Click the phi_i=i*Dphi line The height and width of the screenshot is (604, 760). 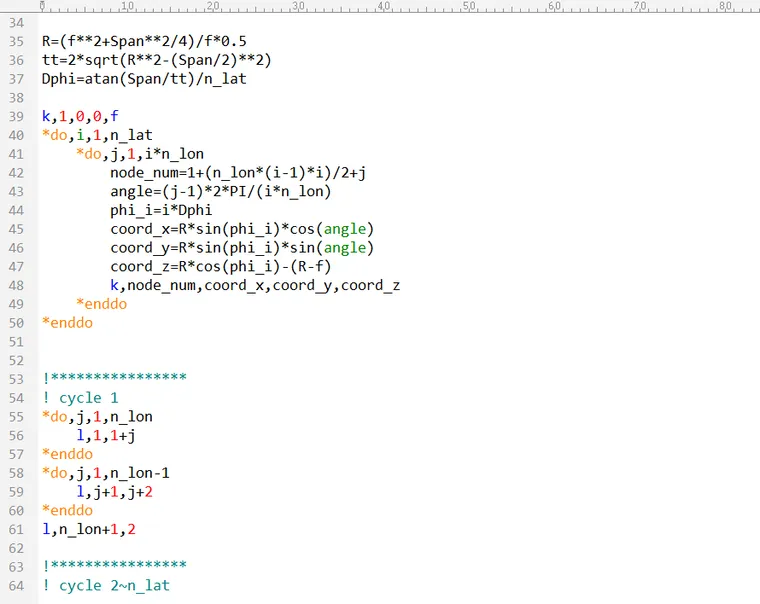[161, 210]
